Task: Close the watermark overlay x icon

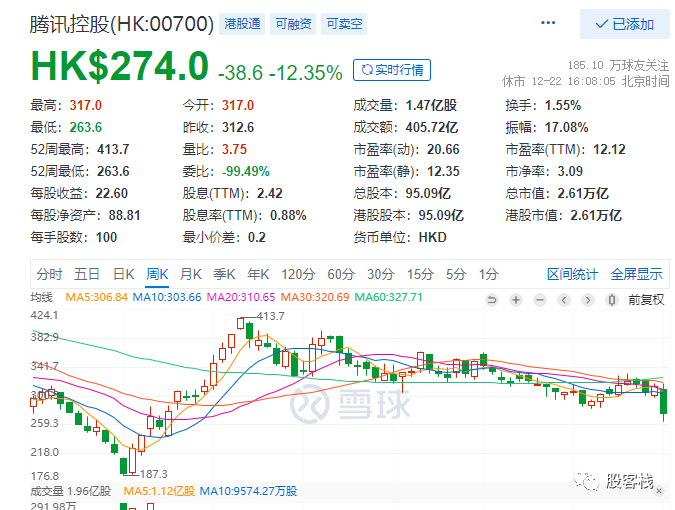Action: click(x=659, y=491)
